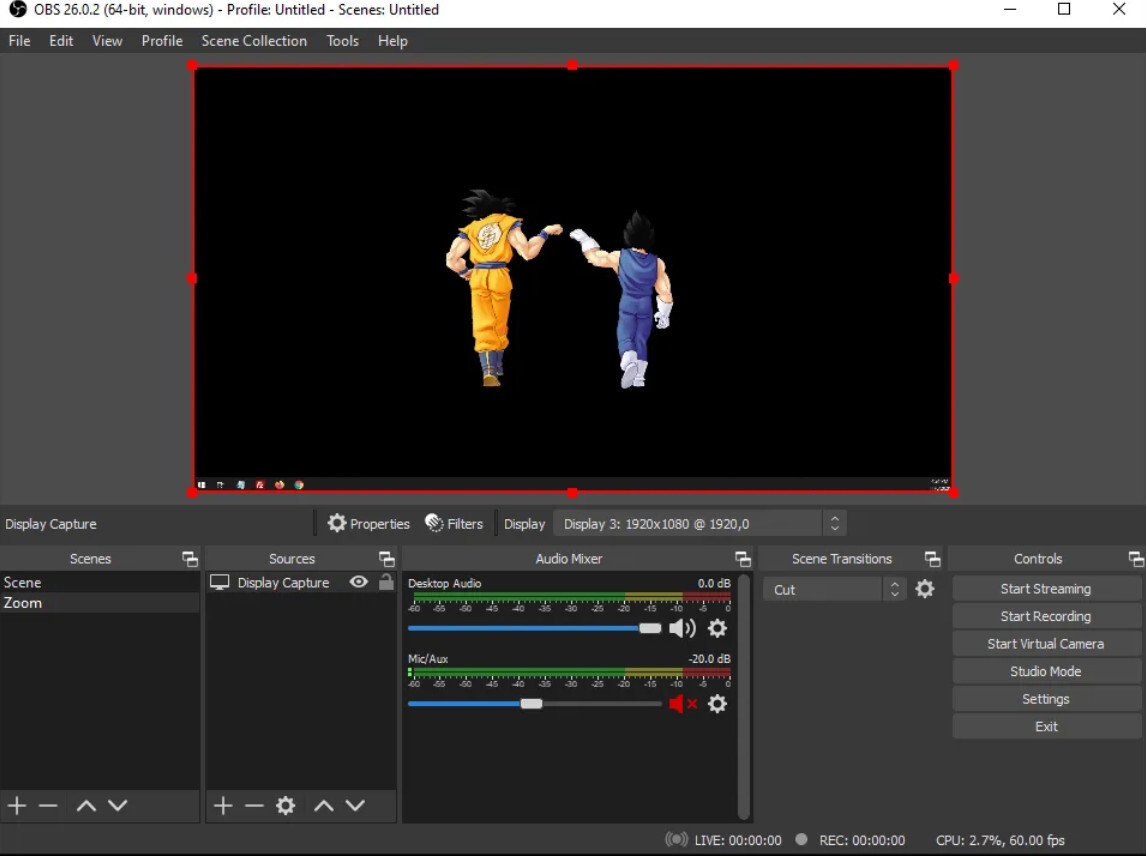Open the Scene Collection menu

tap(254, 41)
